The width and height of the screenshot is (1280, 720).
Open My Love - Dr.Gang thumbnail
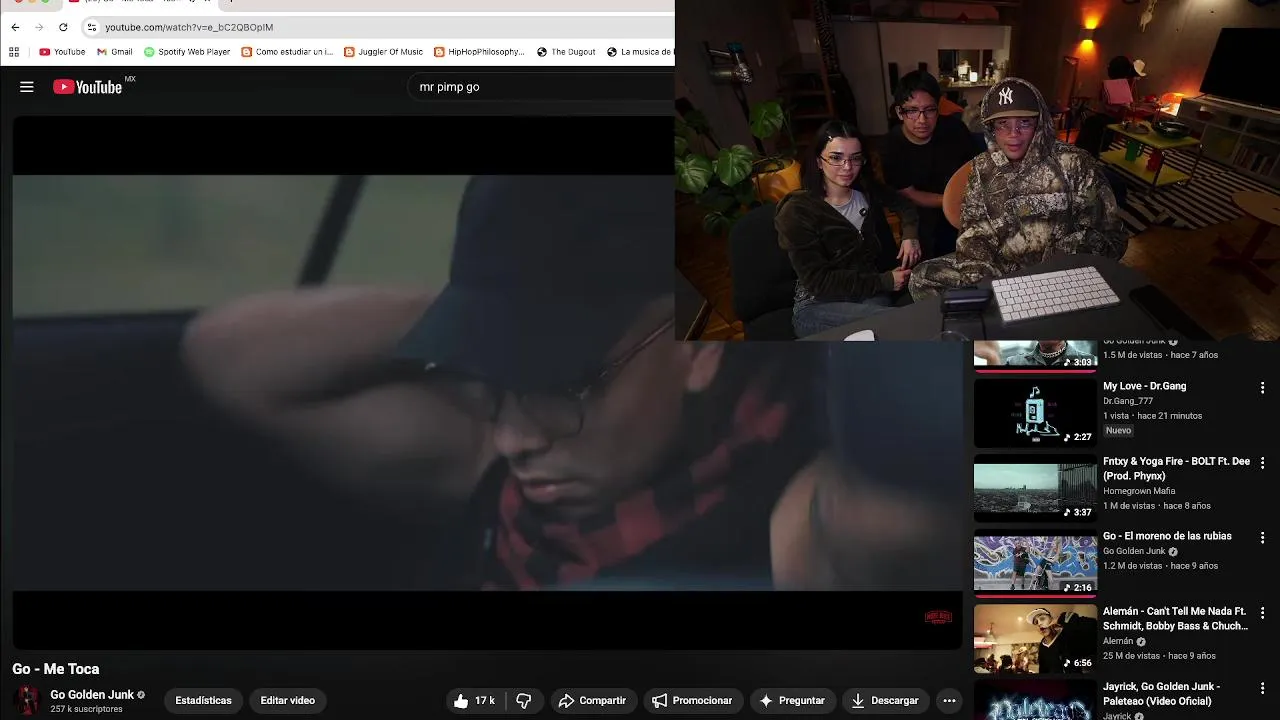click(1035, 413)
